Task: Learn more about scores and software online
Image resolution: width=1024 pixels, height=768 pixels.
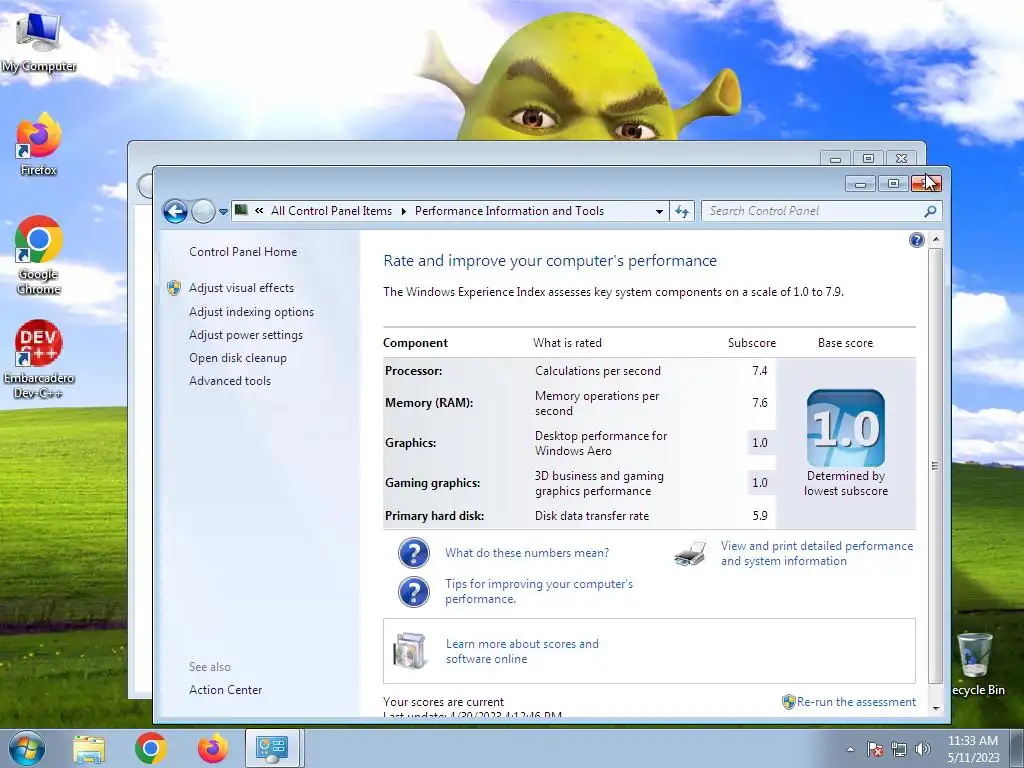Action: point(522,651)
